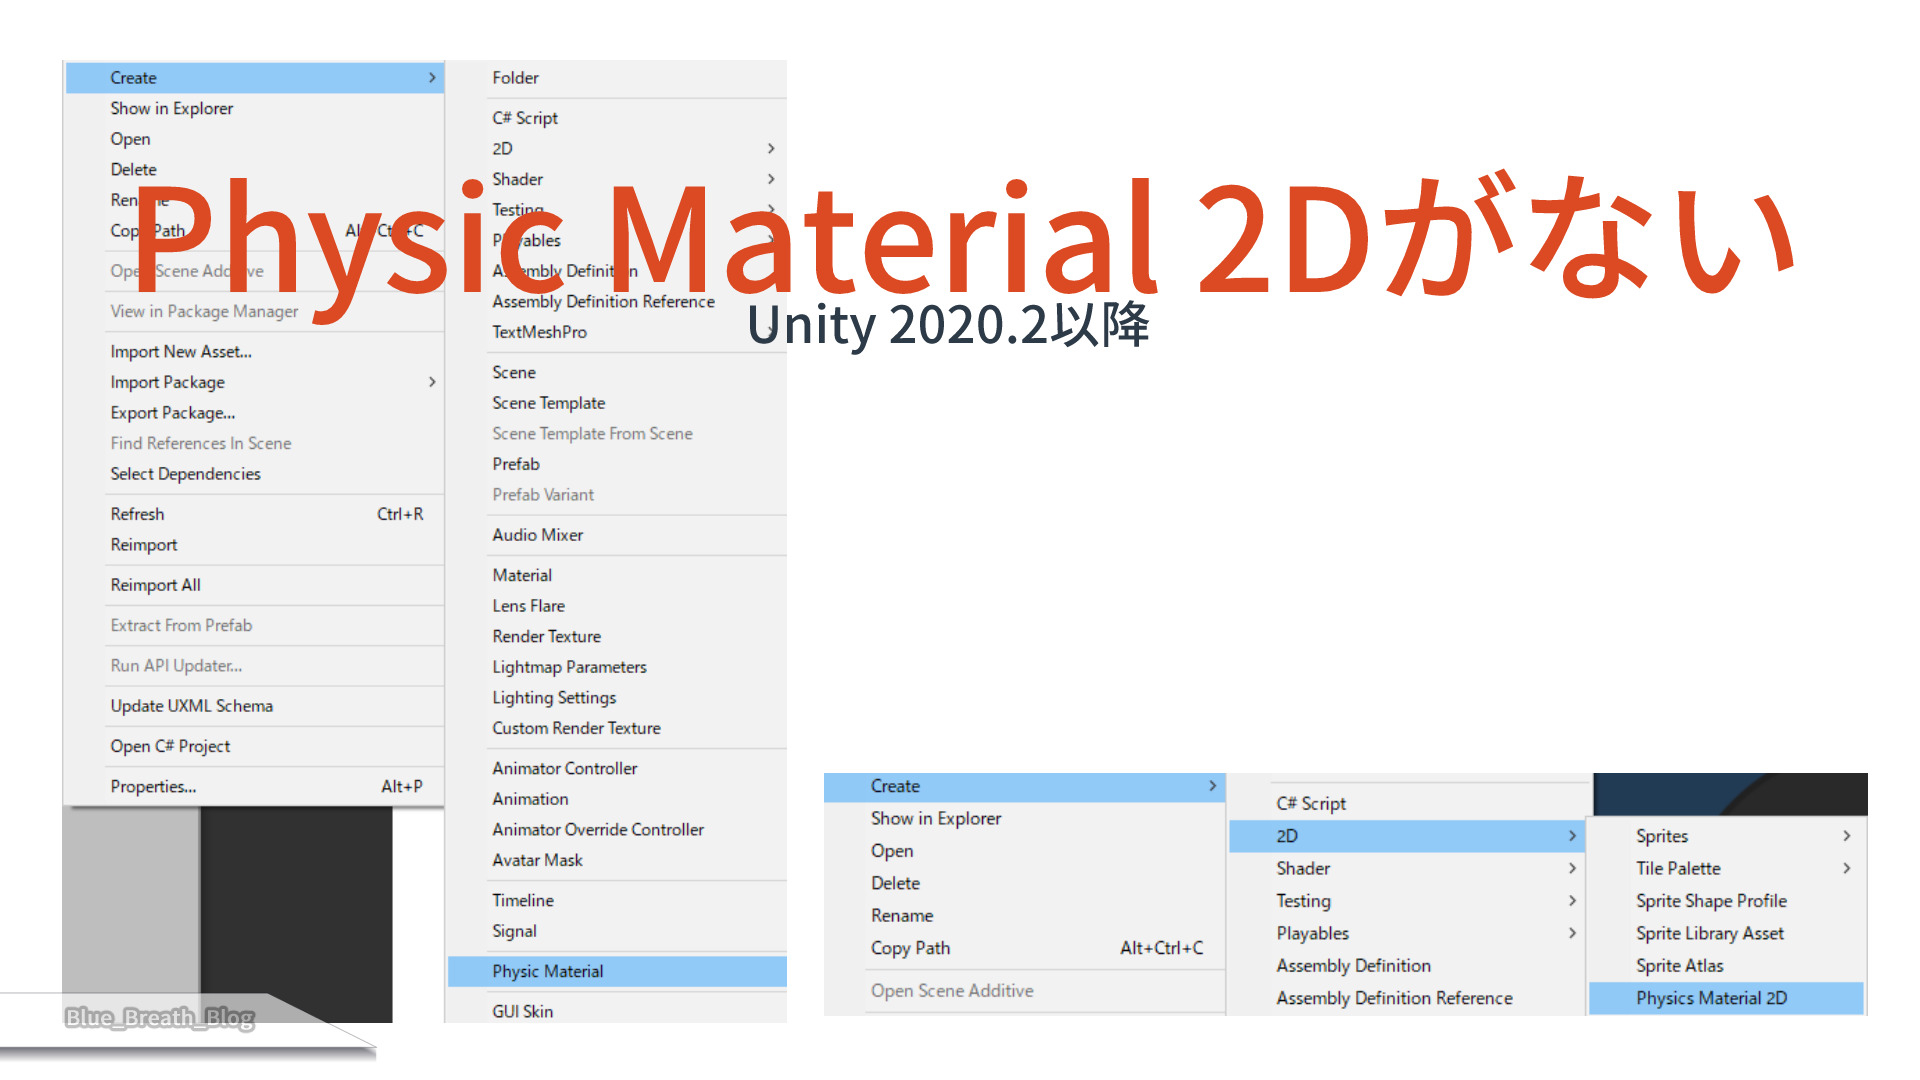
Task: Click Show in Explorer in right menu
Action: point(936,819)
